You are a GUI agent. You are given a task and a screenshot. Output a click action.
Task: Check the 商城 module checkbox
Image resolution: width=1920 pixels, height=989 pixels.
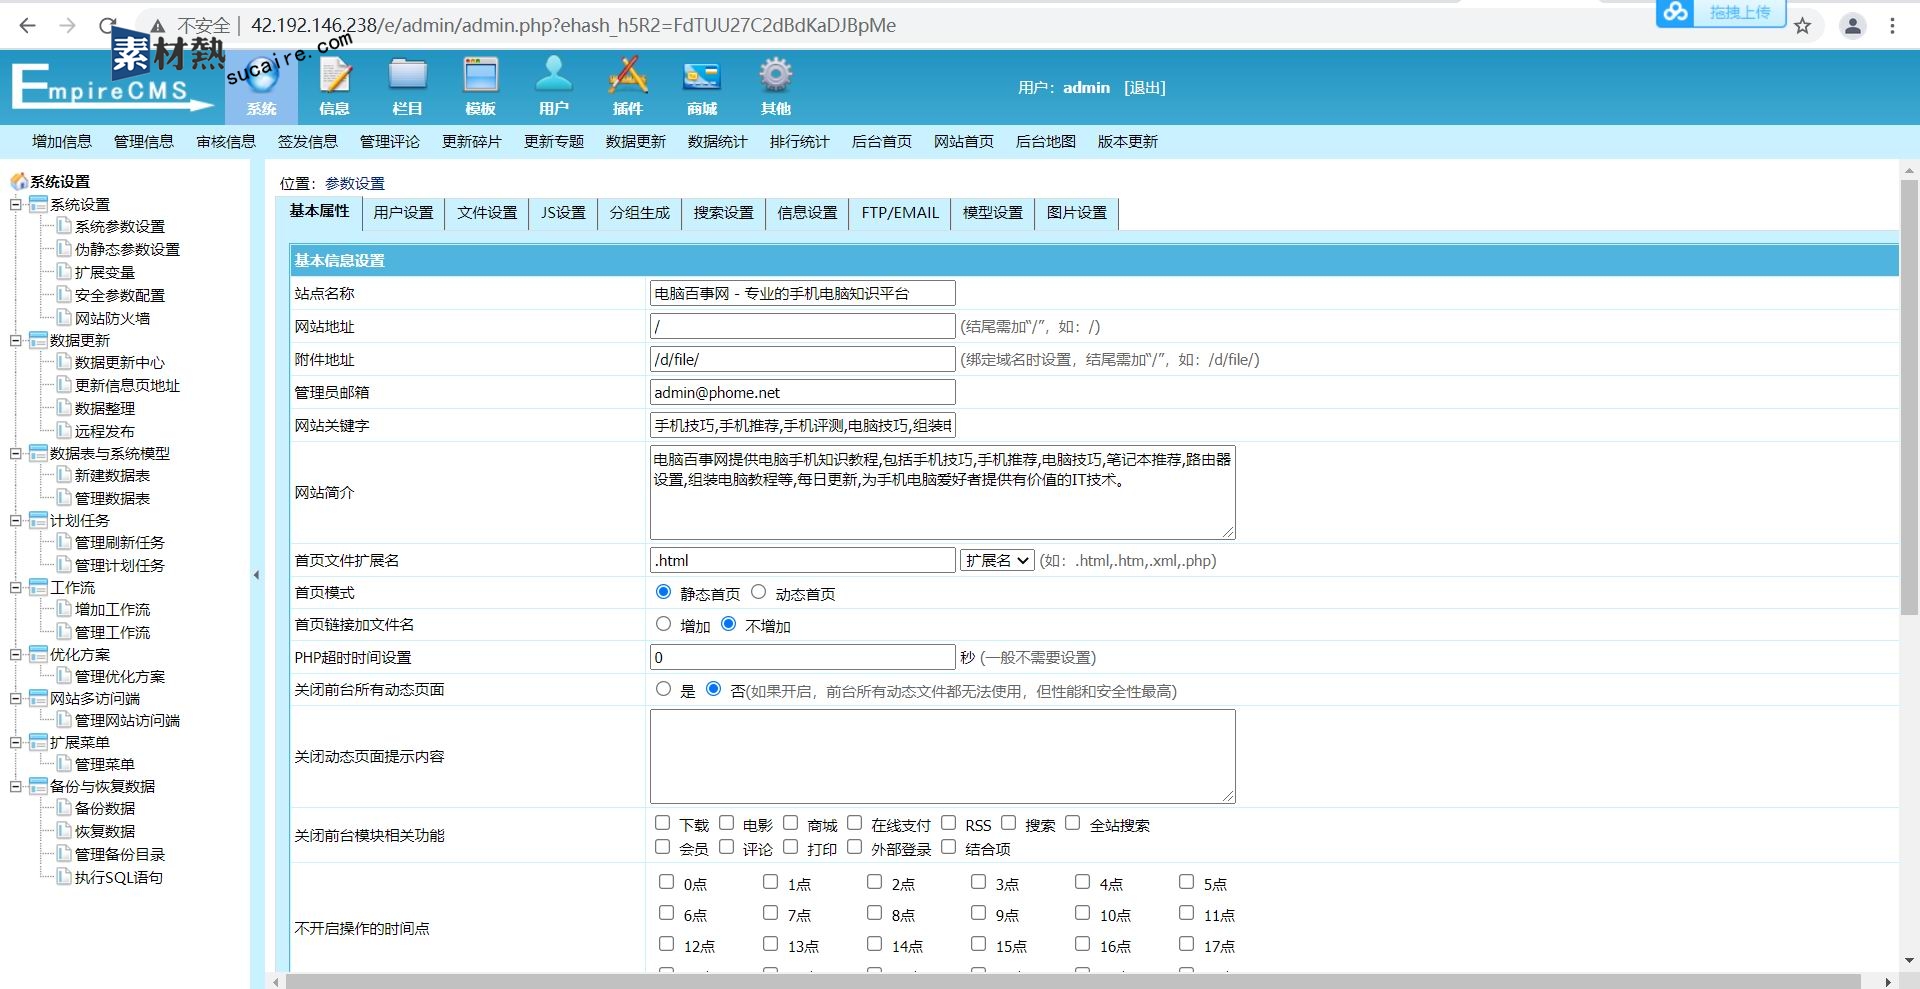[790, 823]
